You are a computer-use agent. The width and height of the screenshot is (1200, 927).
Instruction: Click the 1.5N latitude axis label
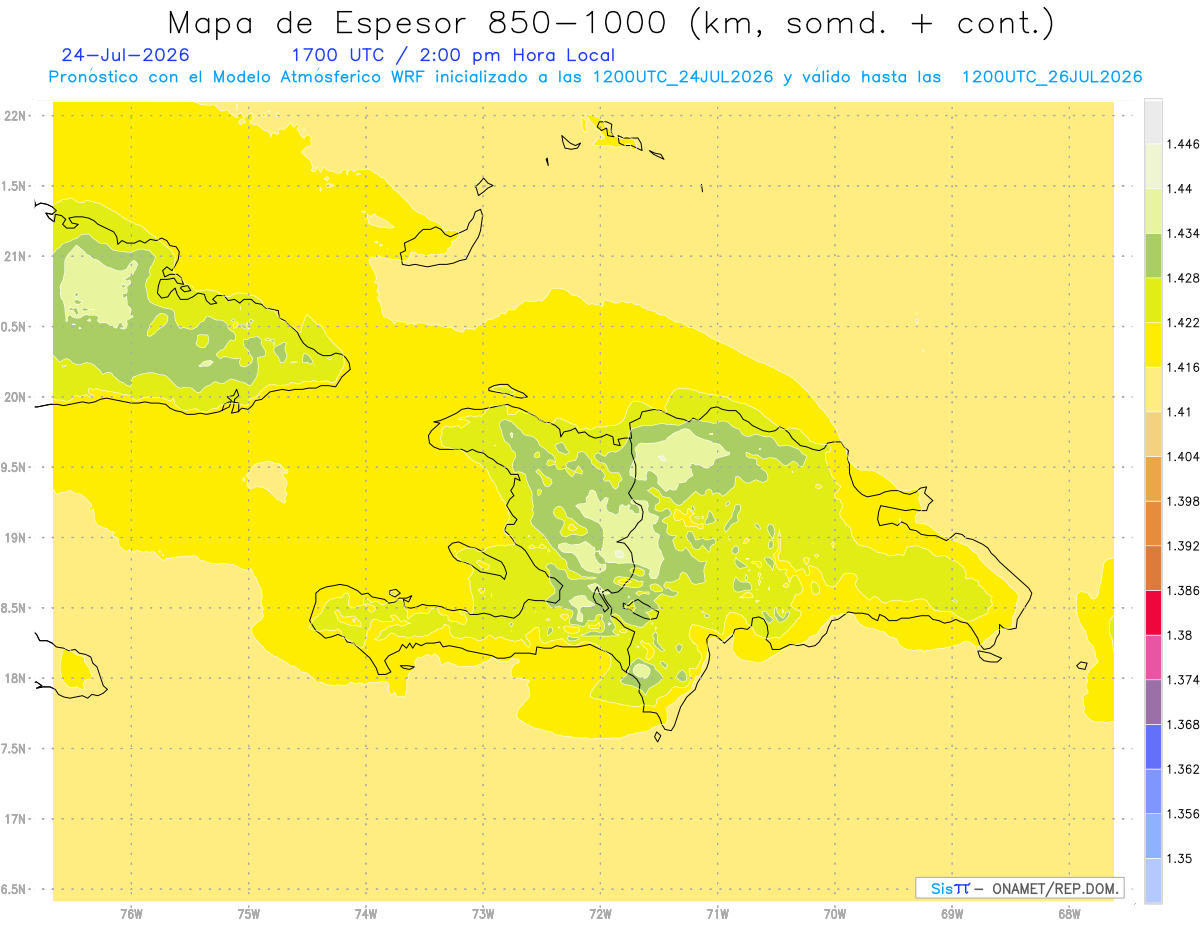15,186
